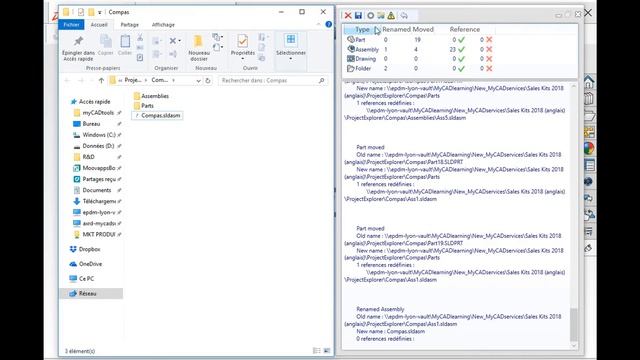Expand the address bar history dropdown
This screenshot has width=640, height=360.
[198, 80]
